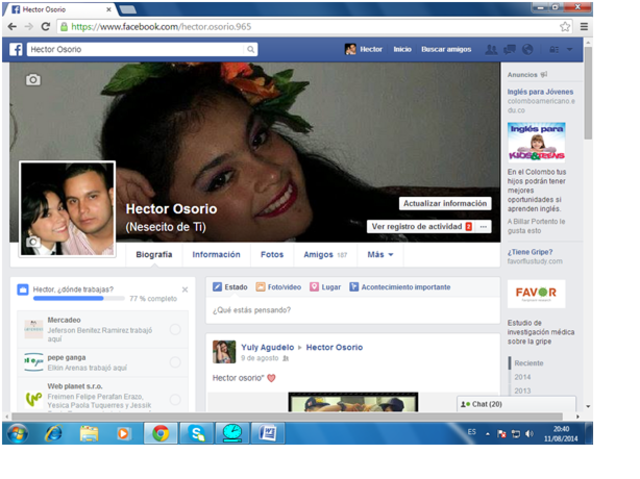This screenshot has height=479, width=640.
Task: Click the volume speaker tray icon
Action: (x=529, y=434)
